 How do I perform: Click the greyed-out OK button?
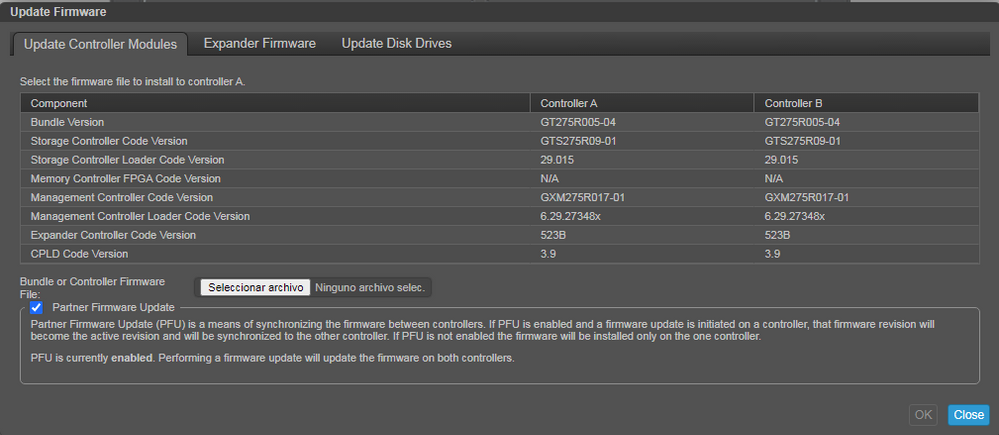point(923,415)
